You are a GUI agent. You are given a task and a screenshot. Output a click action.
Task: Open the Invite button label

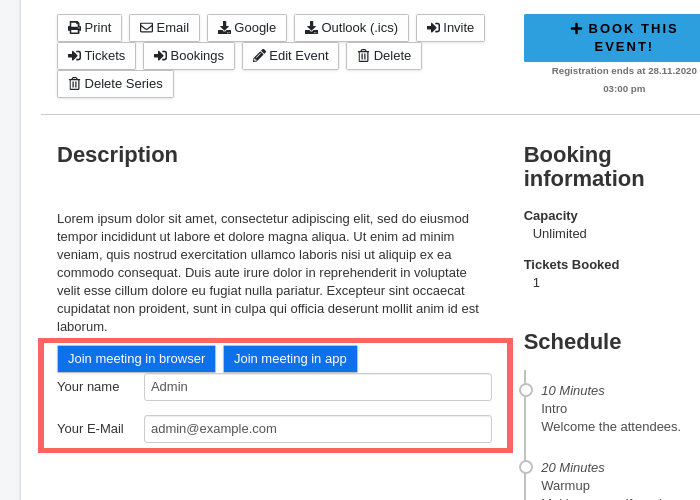pyautogui.click(x=458, y=28)
